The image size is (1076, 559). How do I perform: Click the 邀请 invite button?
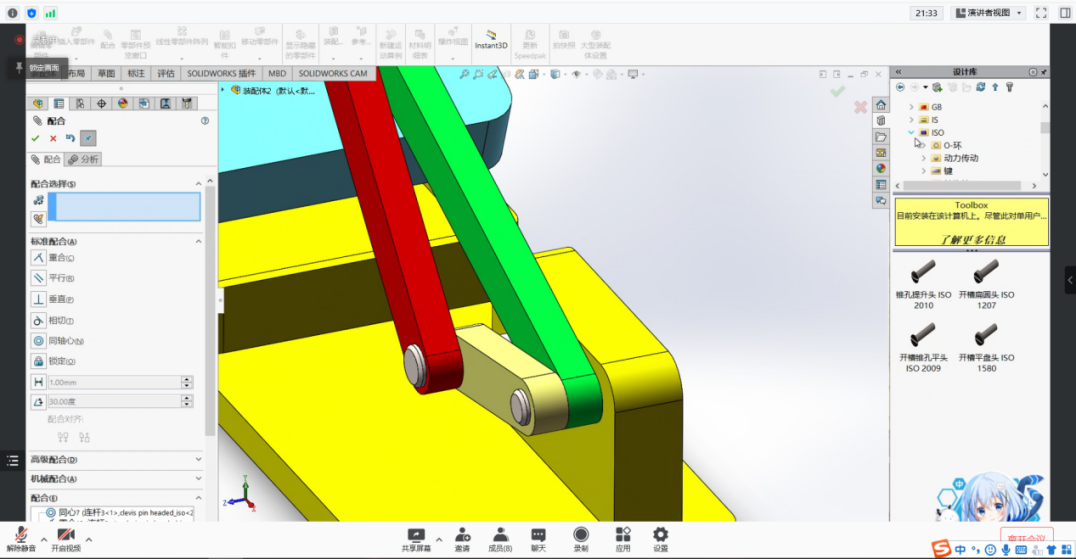(463, 540)
